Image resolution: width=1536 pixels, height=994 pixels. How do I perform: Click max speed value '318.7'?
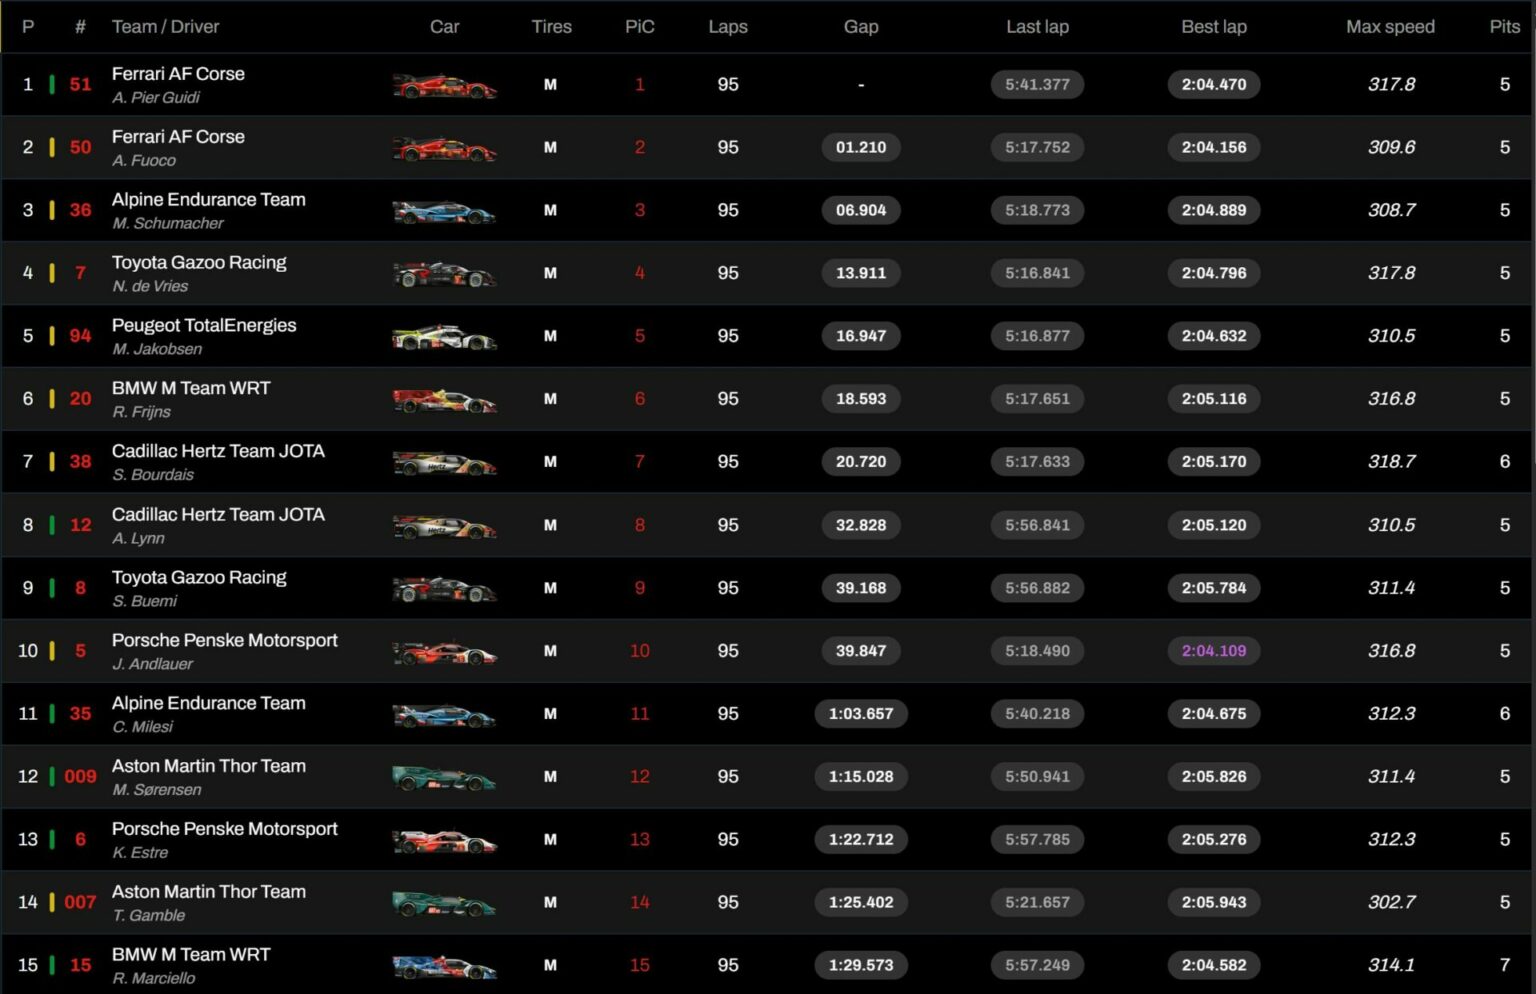(x=1391, y=462)
